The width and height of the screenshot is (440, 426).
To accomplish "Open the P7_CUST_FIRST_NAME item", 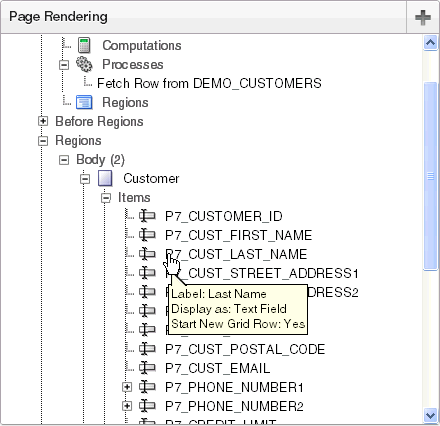I will pyautogui.click(x=239, y=235).
